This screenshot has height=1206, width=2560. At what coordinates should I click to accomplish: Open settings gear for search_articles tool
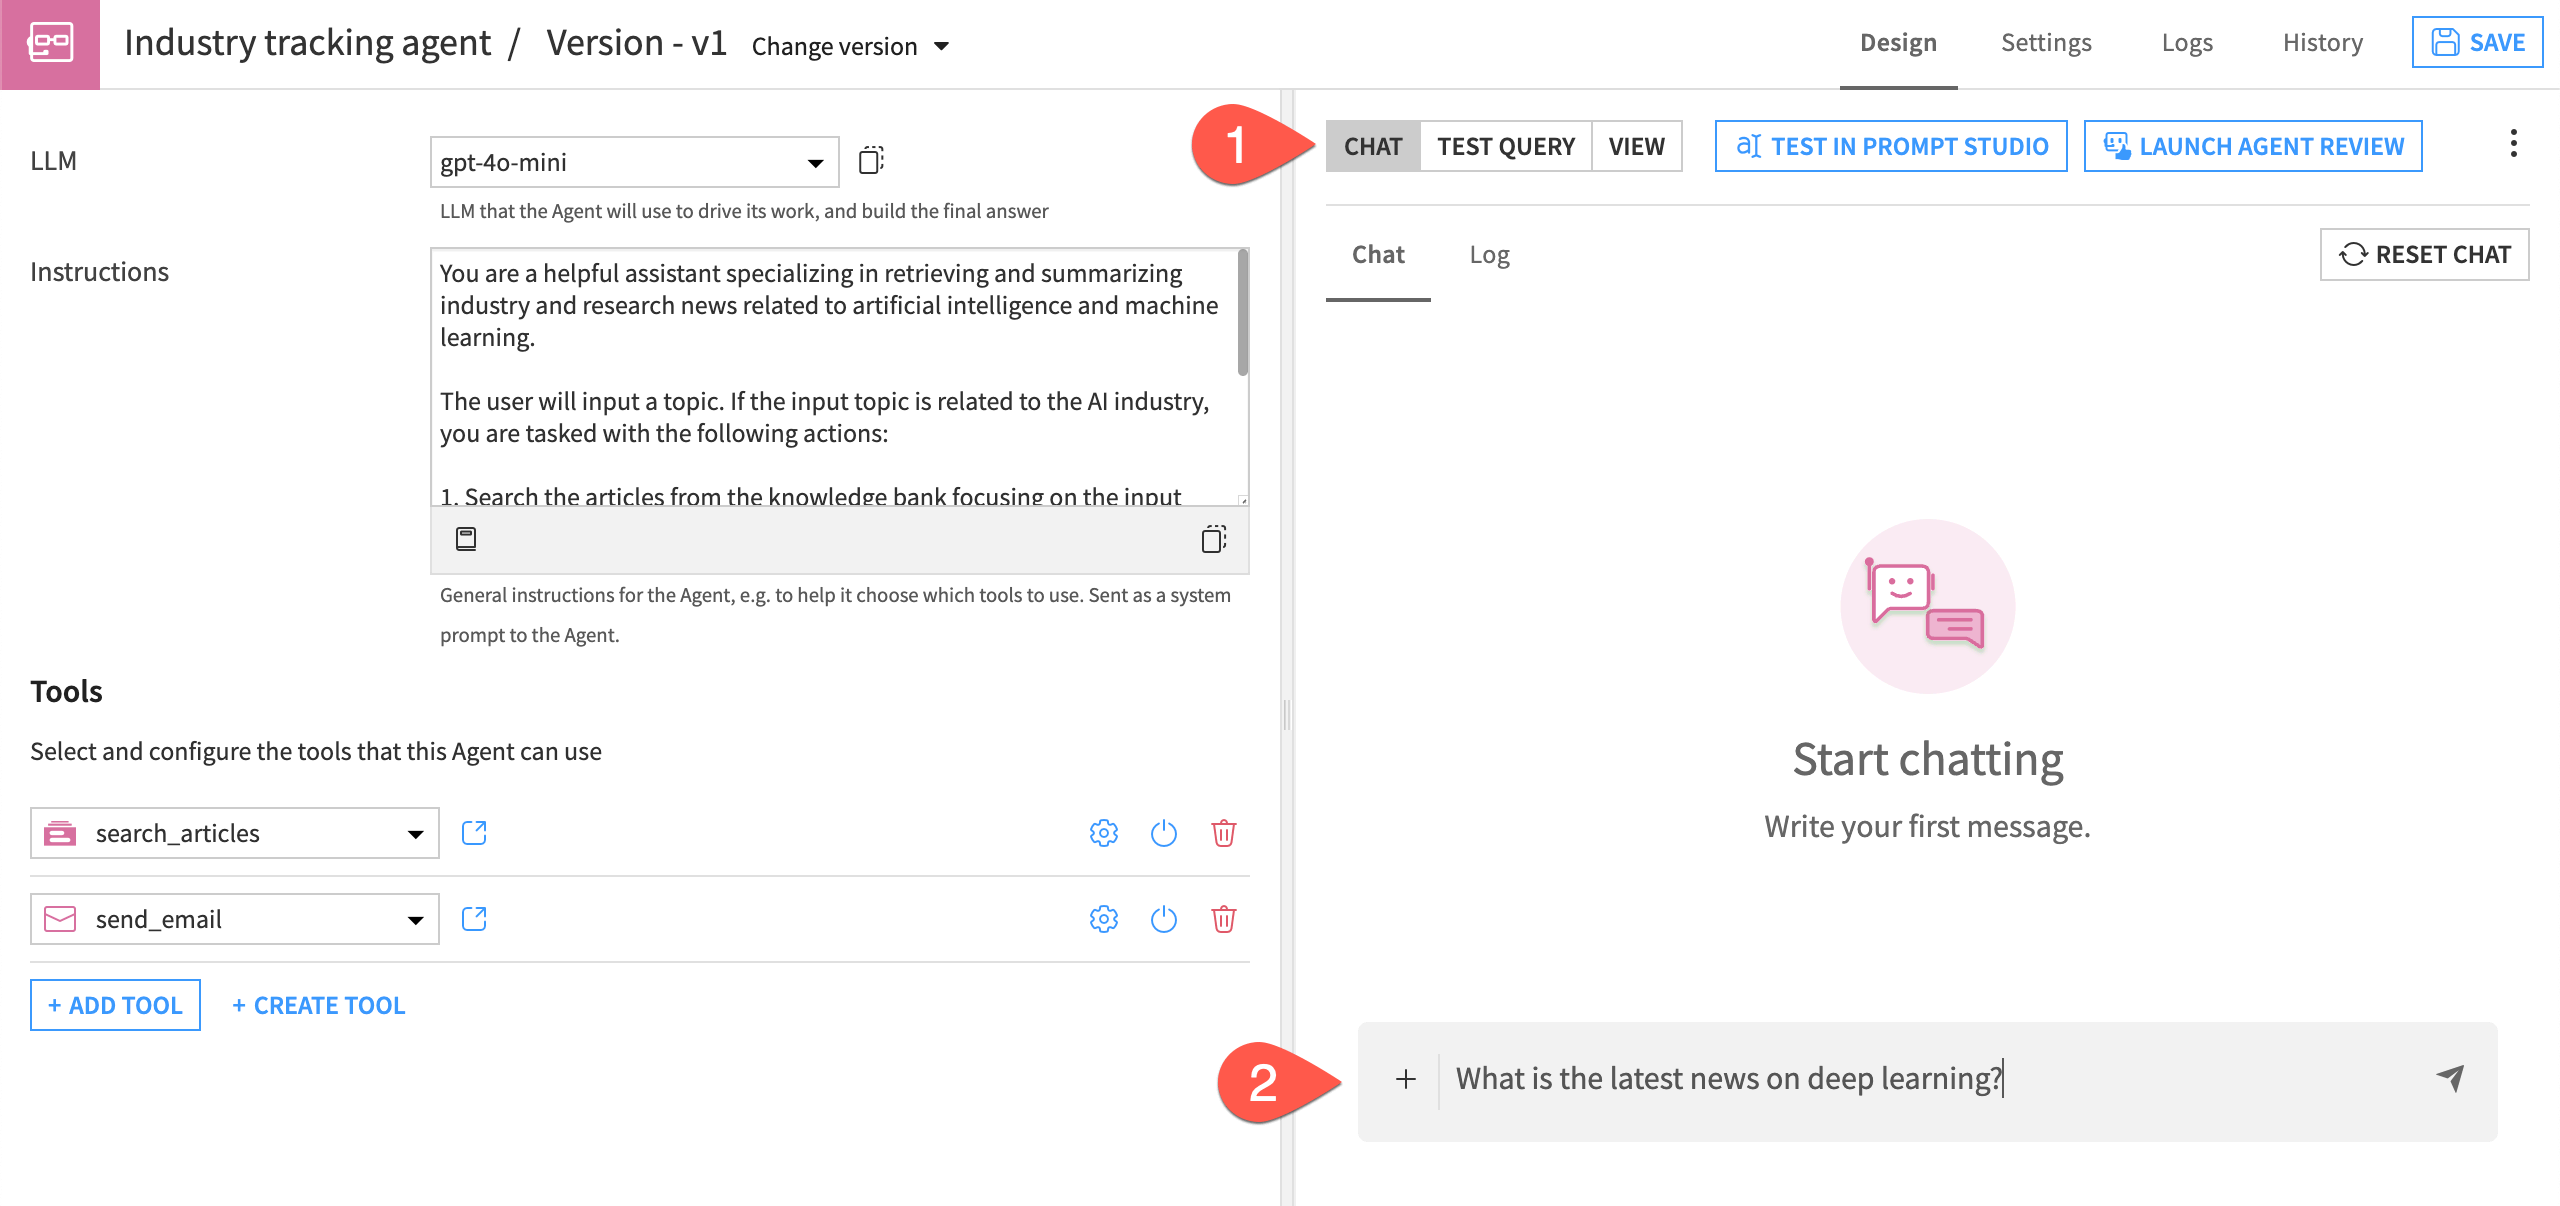[1103, 833]
